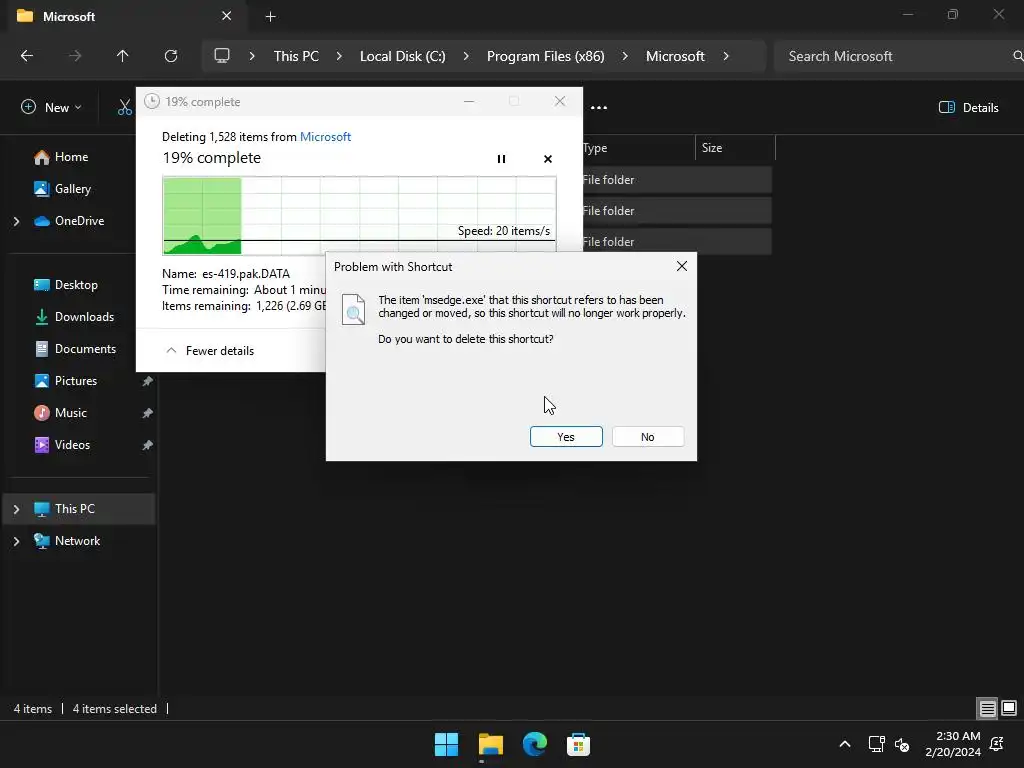Viewport: 1024px width, 768px height.
Task: Collapse the dialog using Fewer details
Action: [x=210, y=351]
